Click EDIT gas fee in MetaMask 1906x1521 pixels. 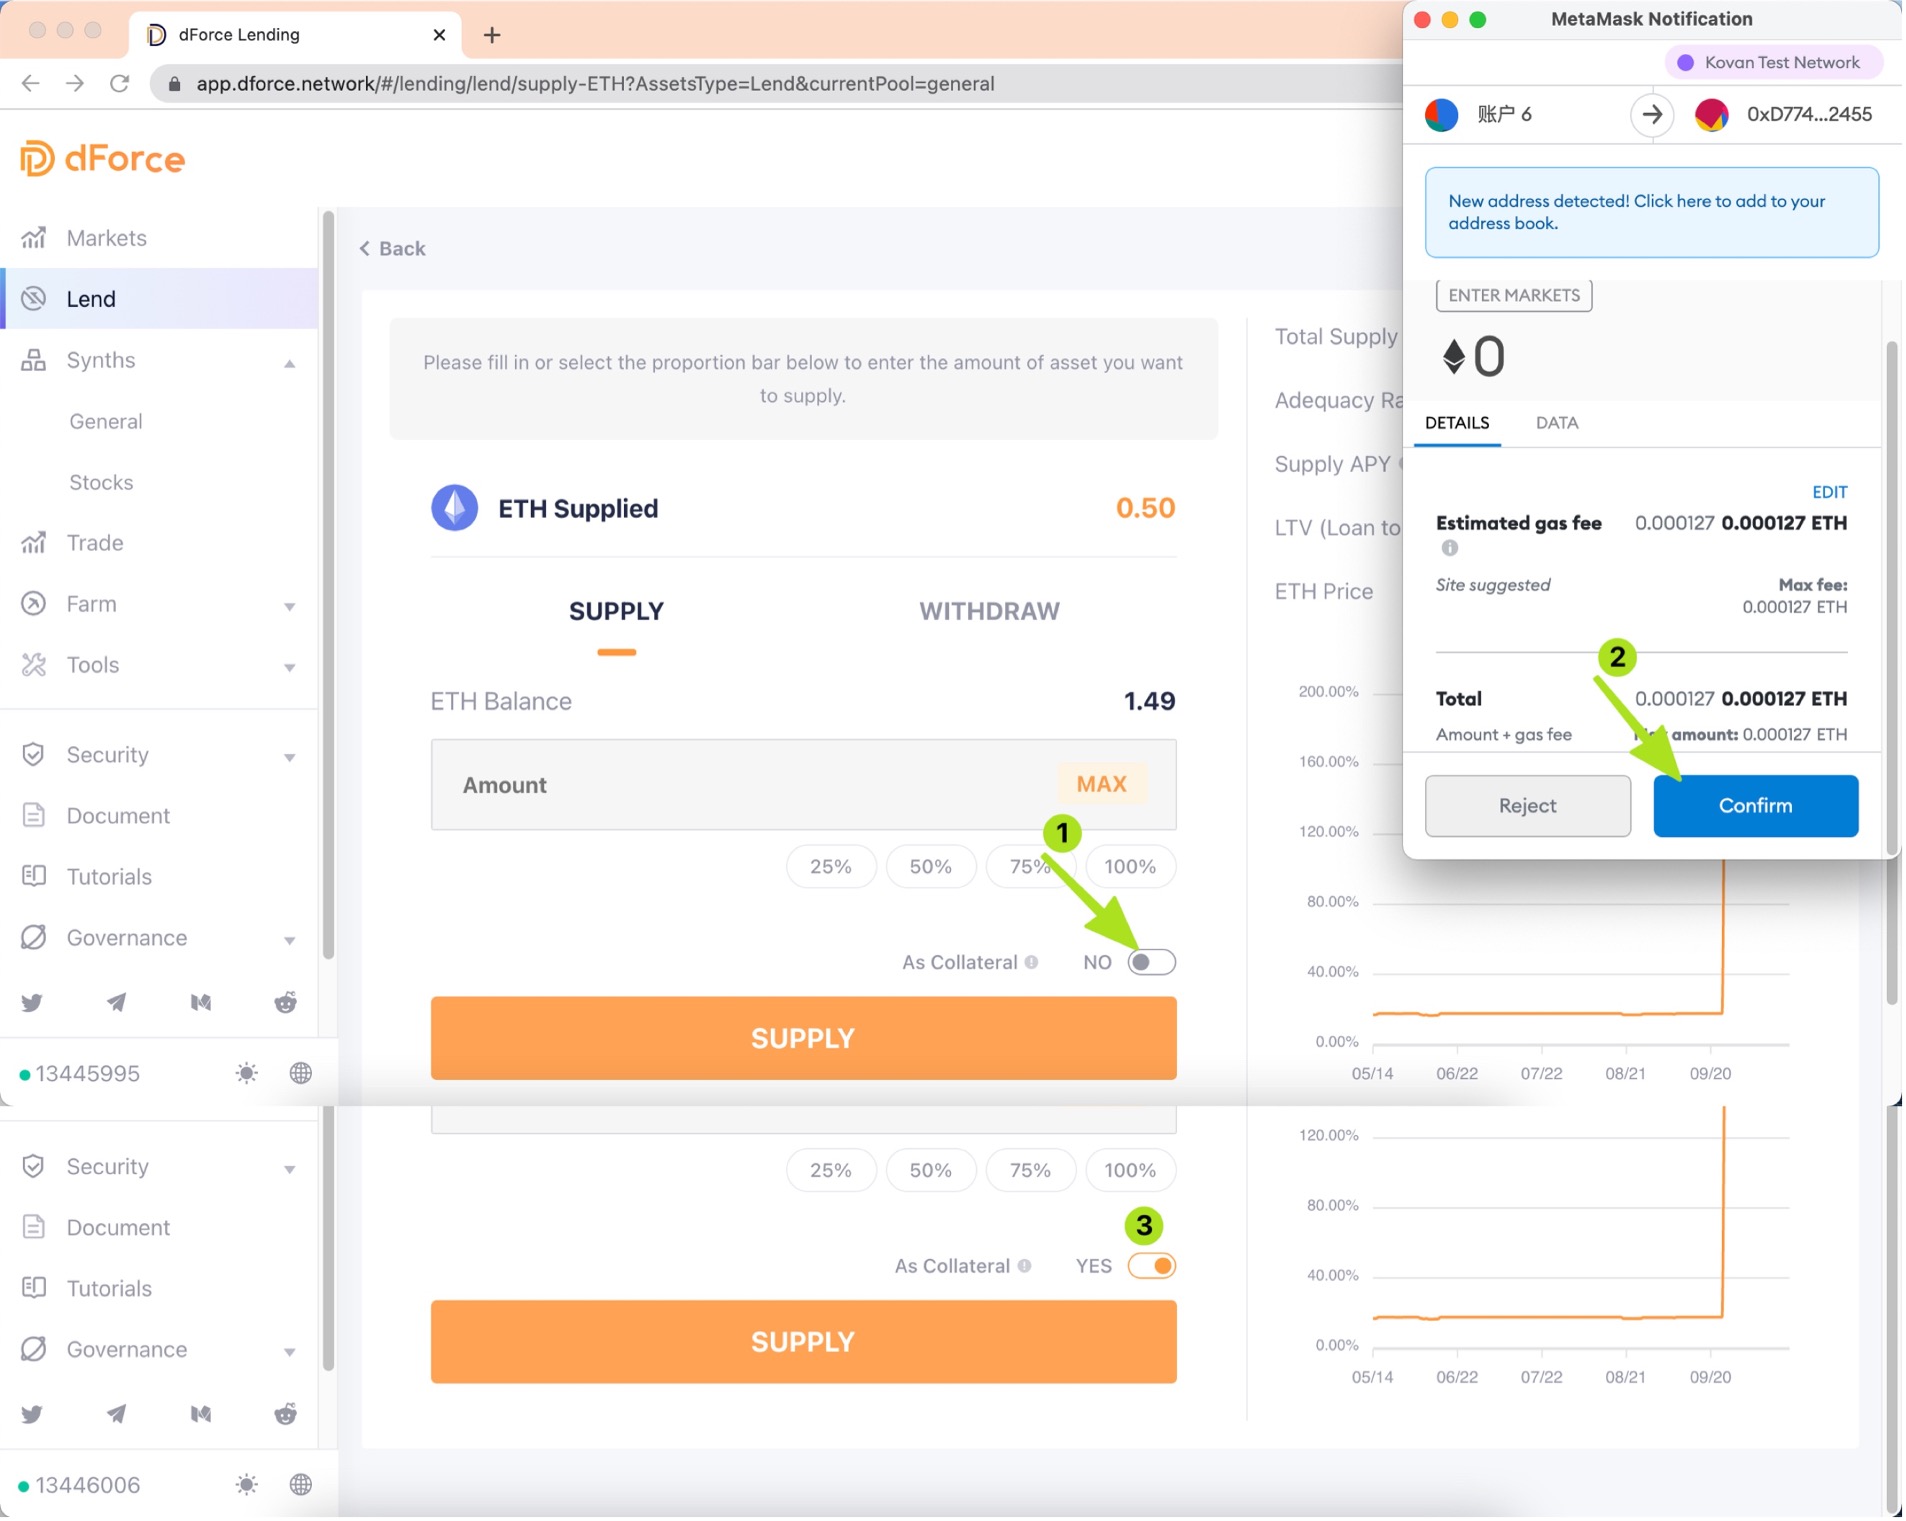[1831, 493]
